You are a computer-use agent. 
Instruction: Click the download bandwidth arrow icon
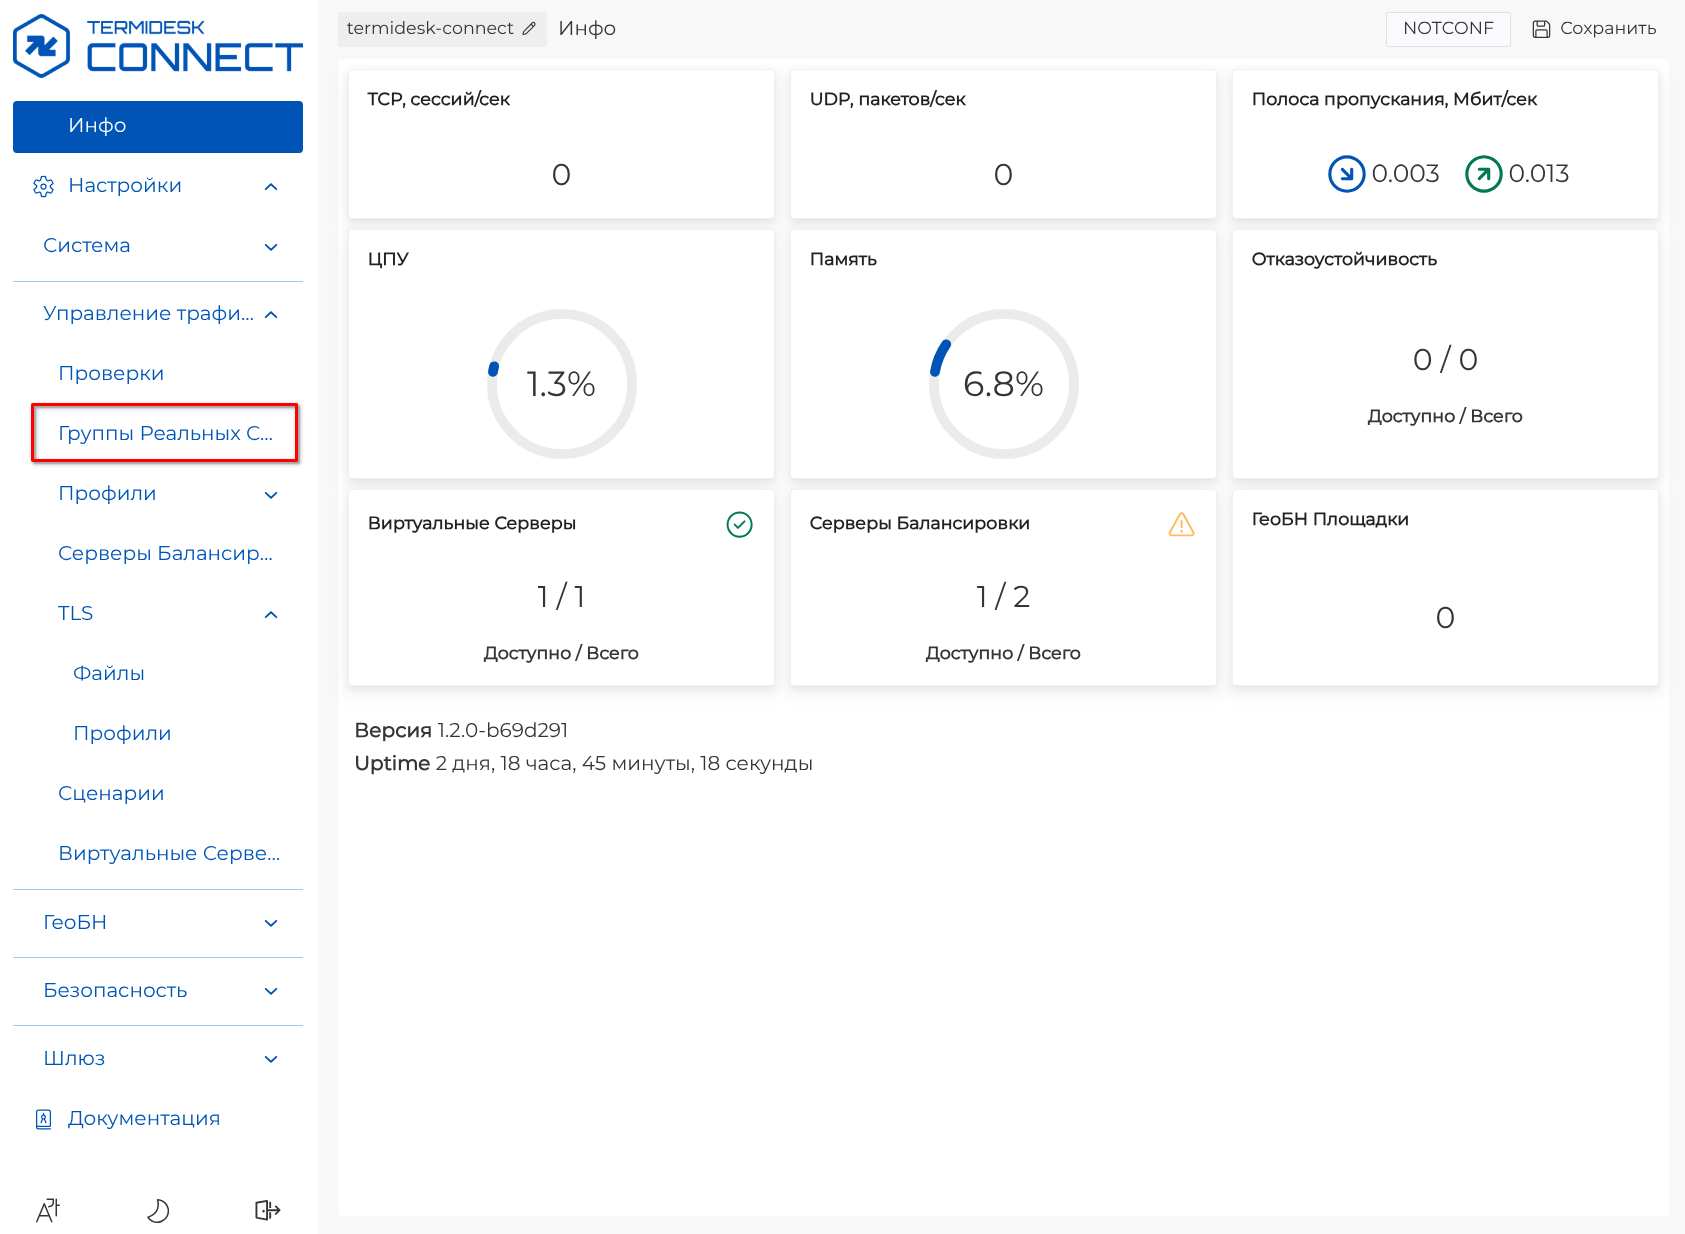[1346, 174]
